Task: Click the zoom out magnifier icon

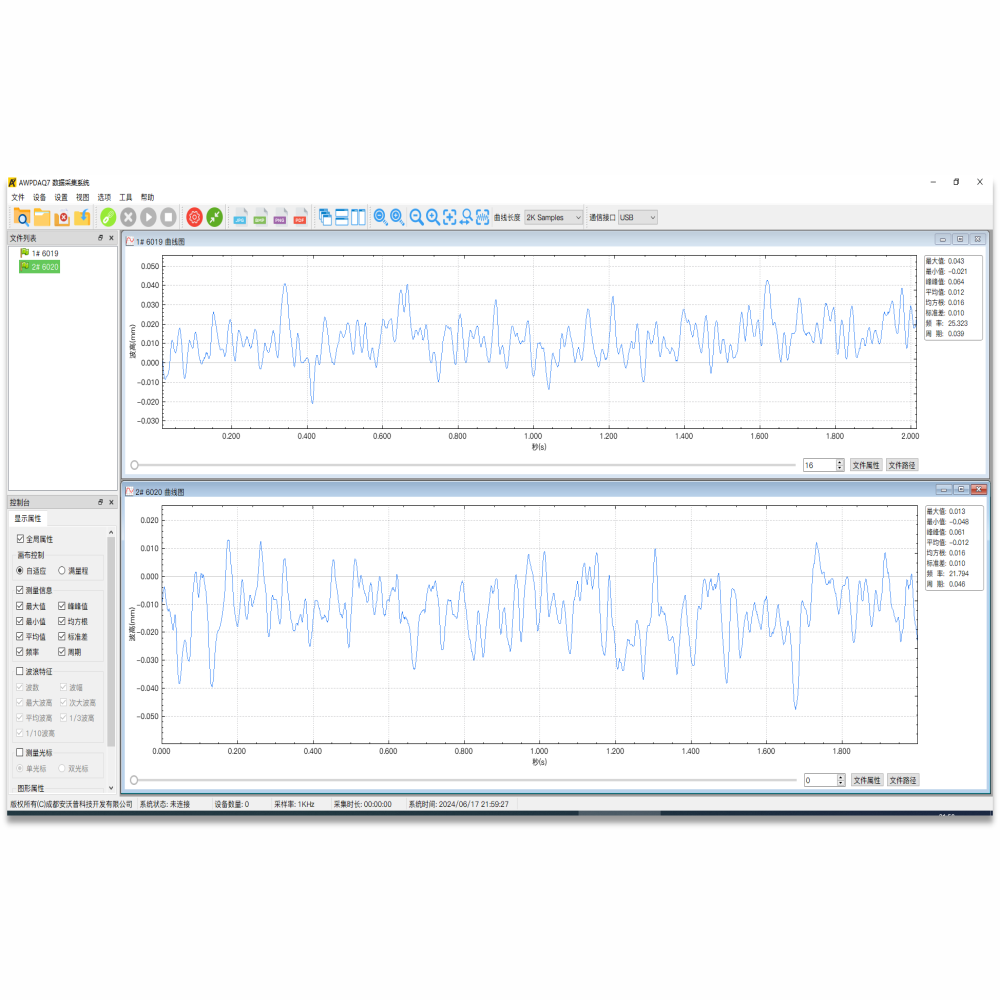Action: (416, 217)
